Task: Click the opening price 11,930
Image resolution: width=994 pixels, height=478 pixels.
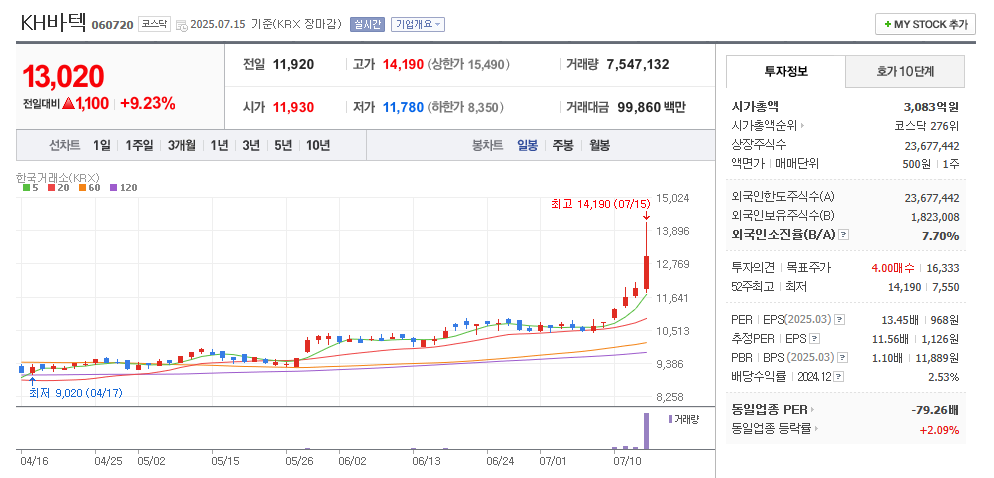Action: tap(294, 107)
